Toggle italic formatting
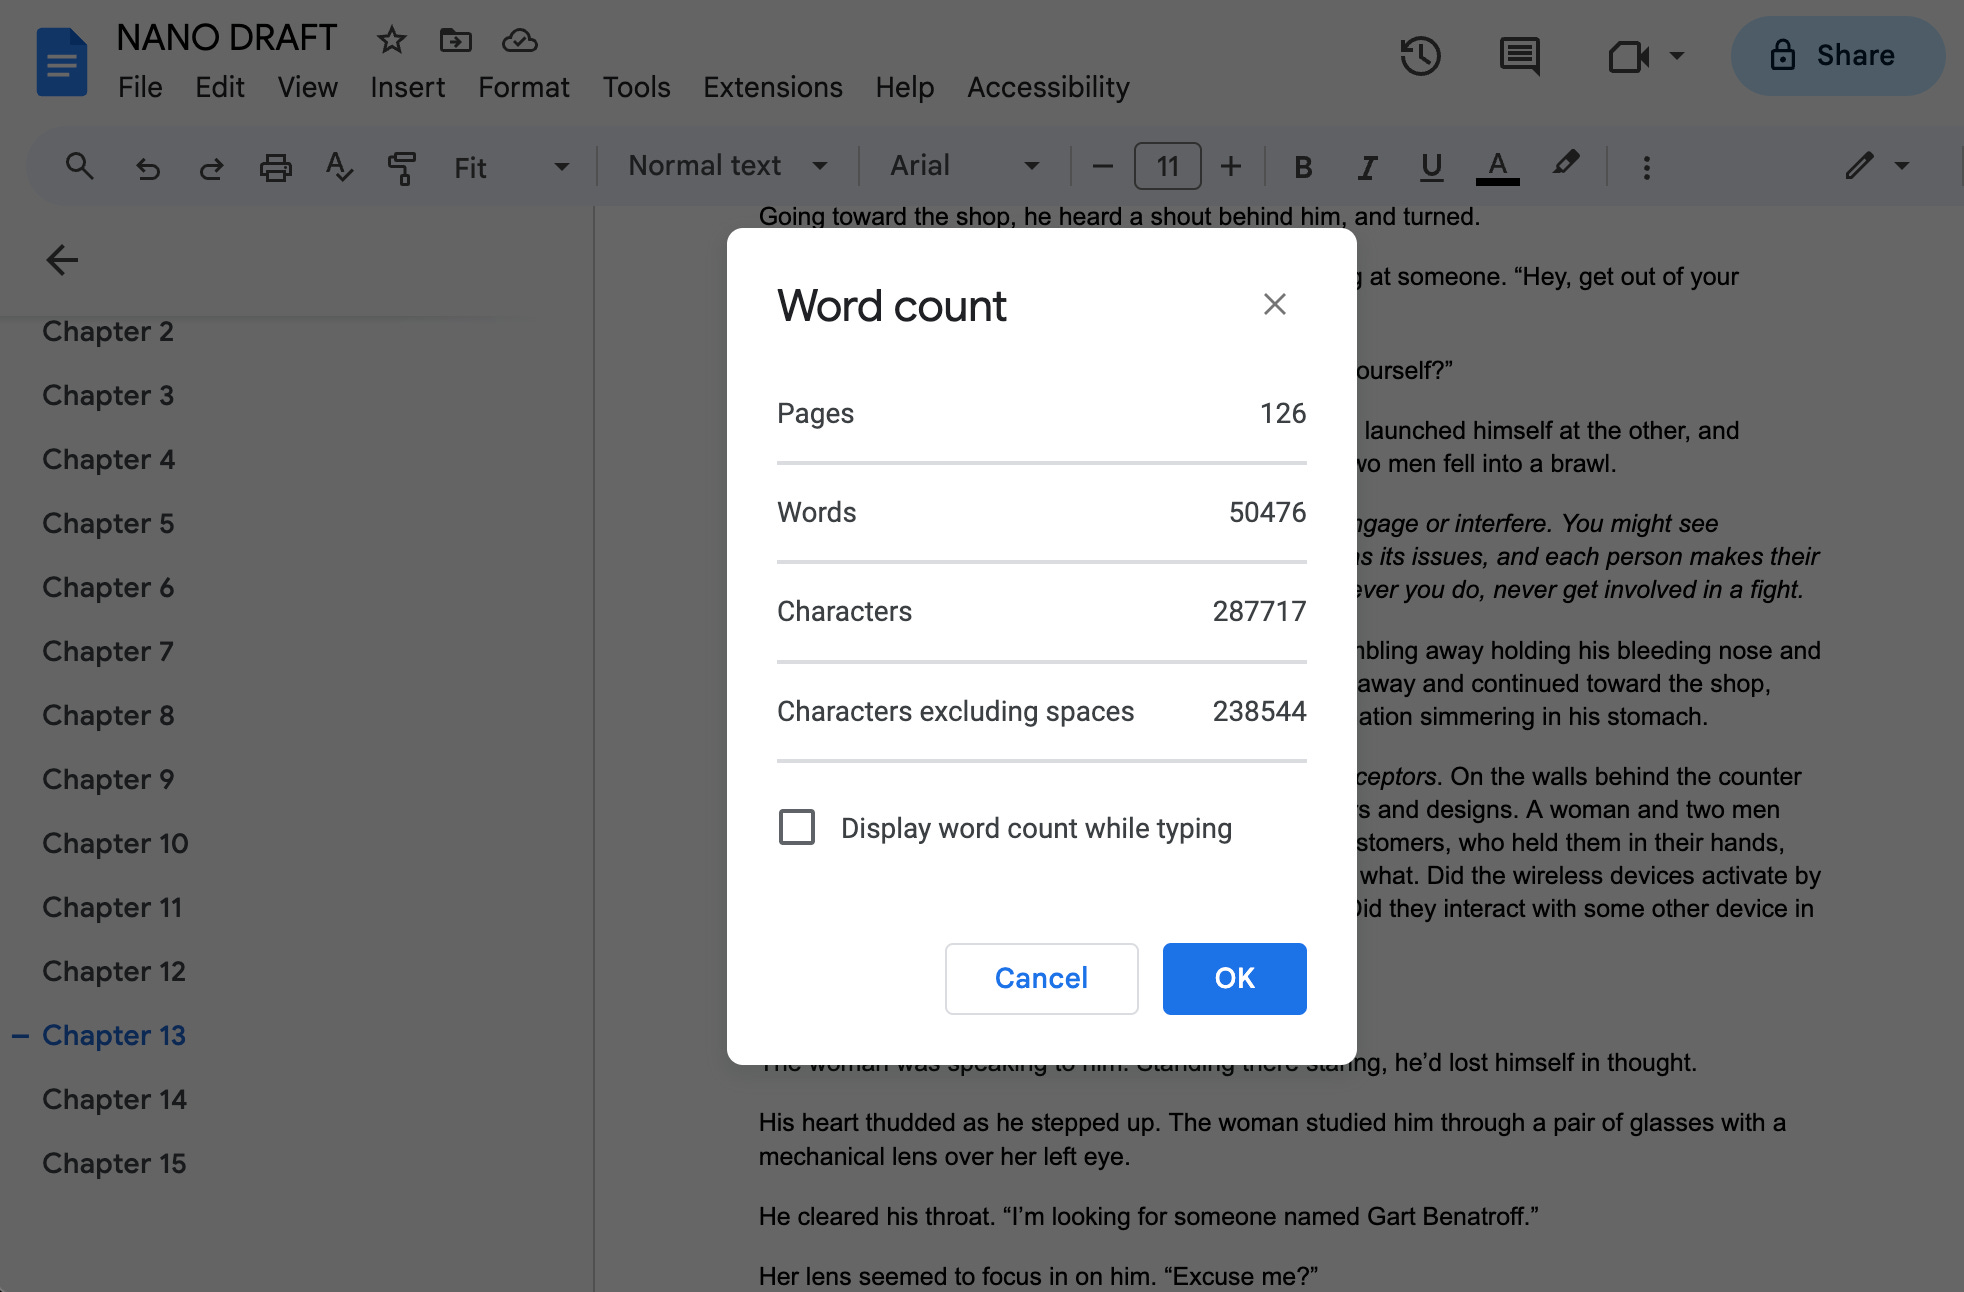 (1367, 167)
